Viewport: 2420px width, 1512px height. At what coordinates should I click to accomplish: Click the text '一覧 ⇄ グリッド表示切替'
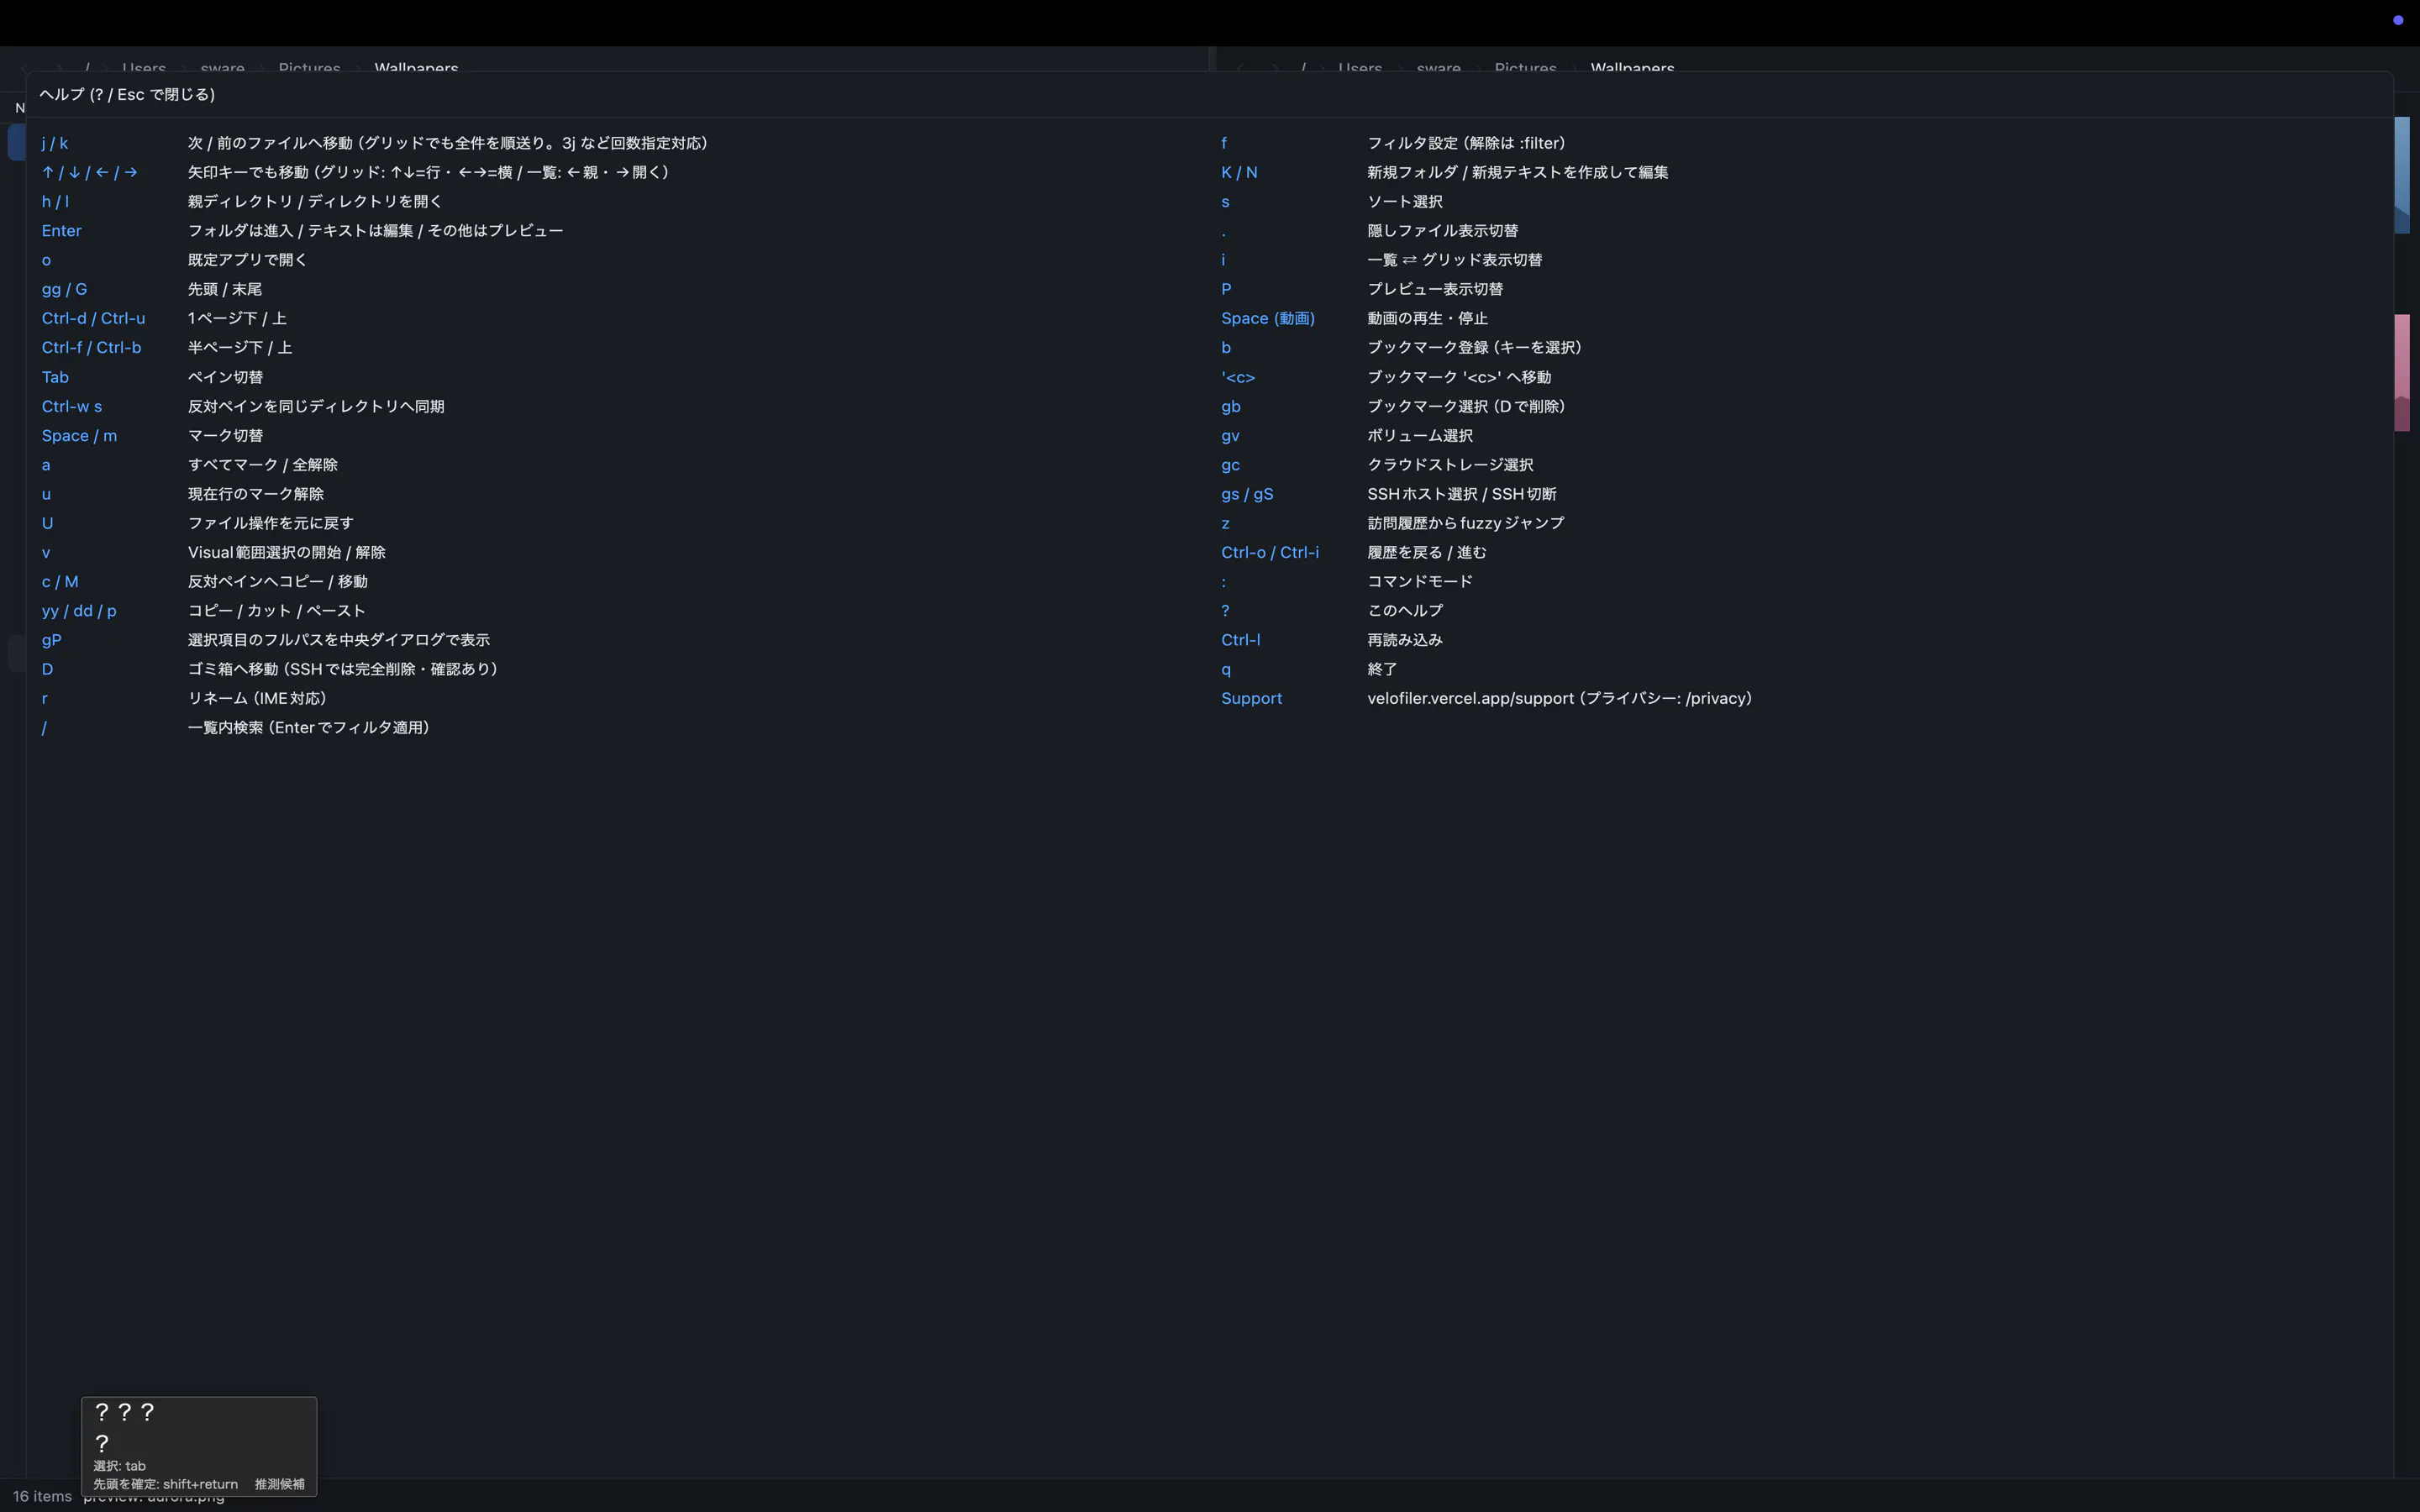1454,259
